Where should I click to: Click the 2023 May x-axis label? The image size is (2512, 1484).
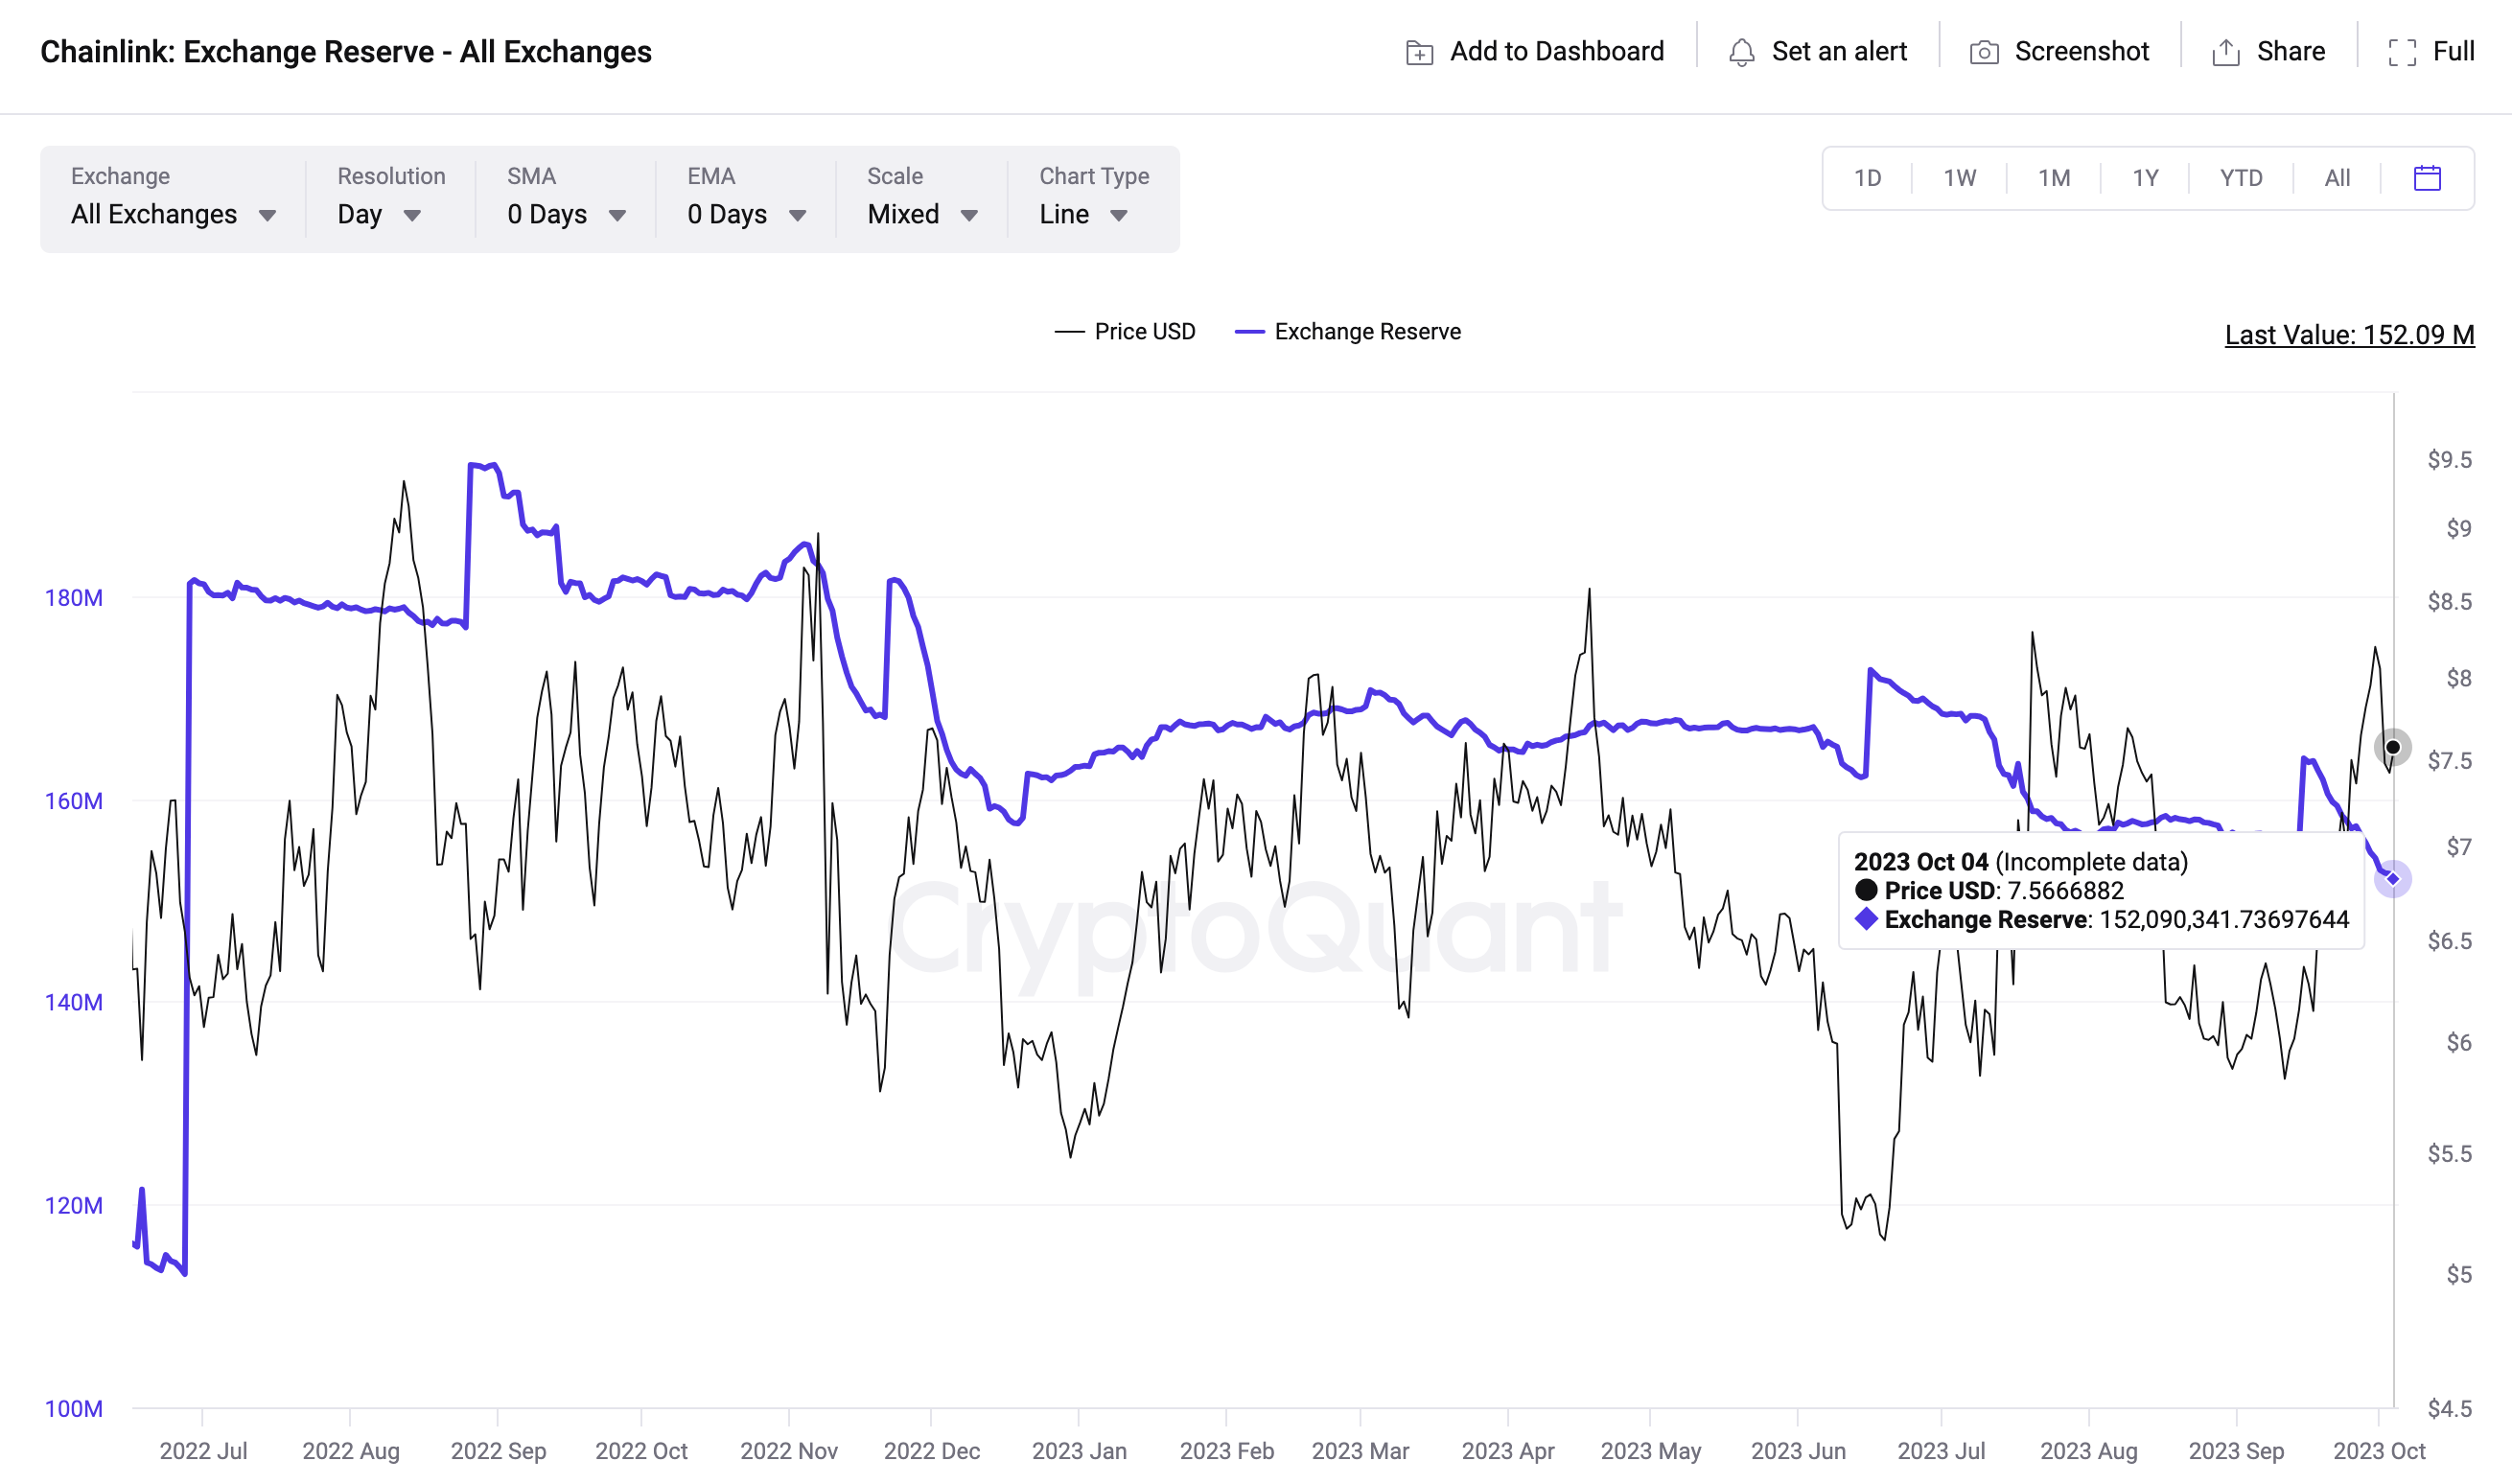pos(1650,1451)
